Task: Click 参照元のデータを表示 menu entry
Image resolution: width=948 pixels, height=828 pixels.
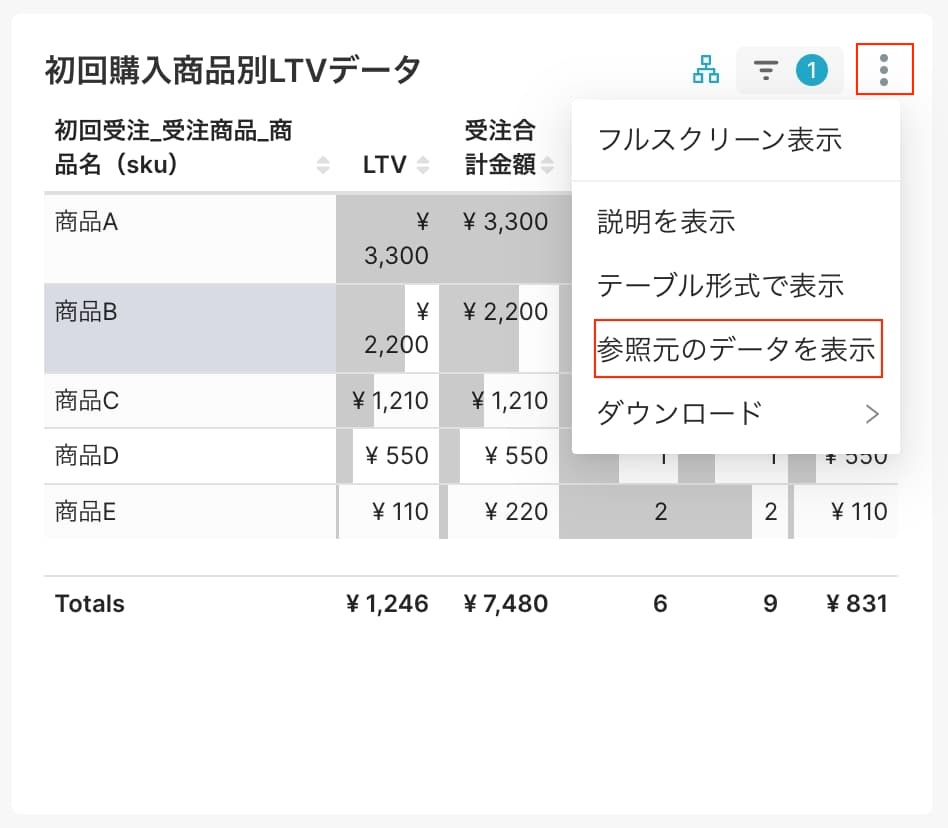Action: click(737, 349)
